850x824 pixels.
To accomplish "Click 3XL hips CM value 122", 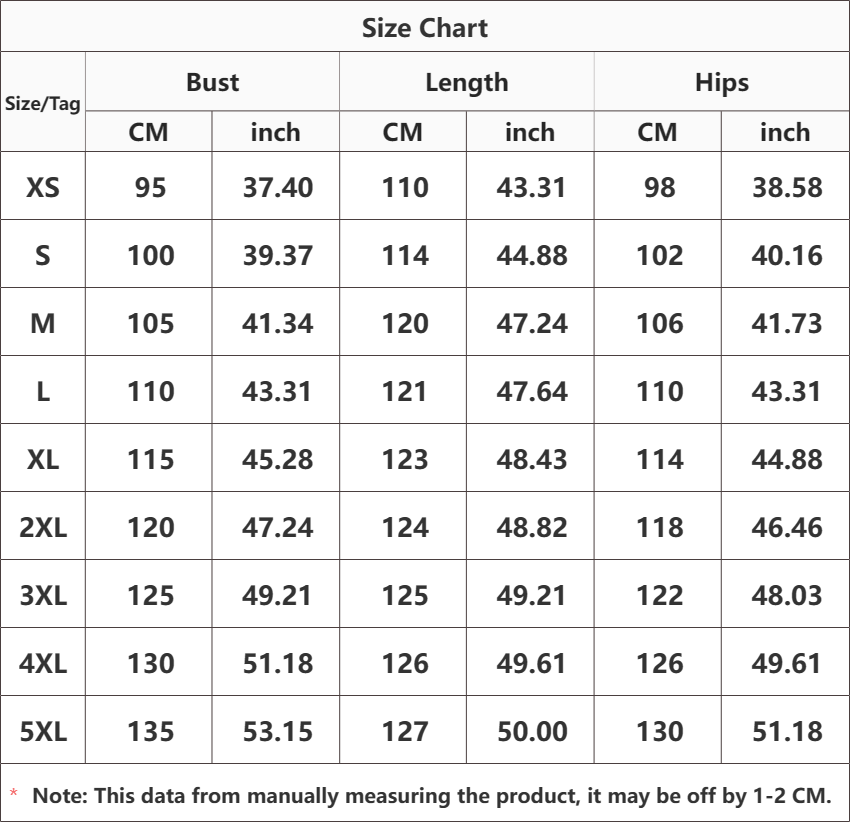I will tap(659, 596).
